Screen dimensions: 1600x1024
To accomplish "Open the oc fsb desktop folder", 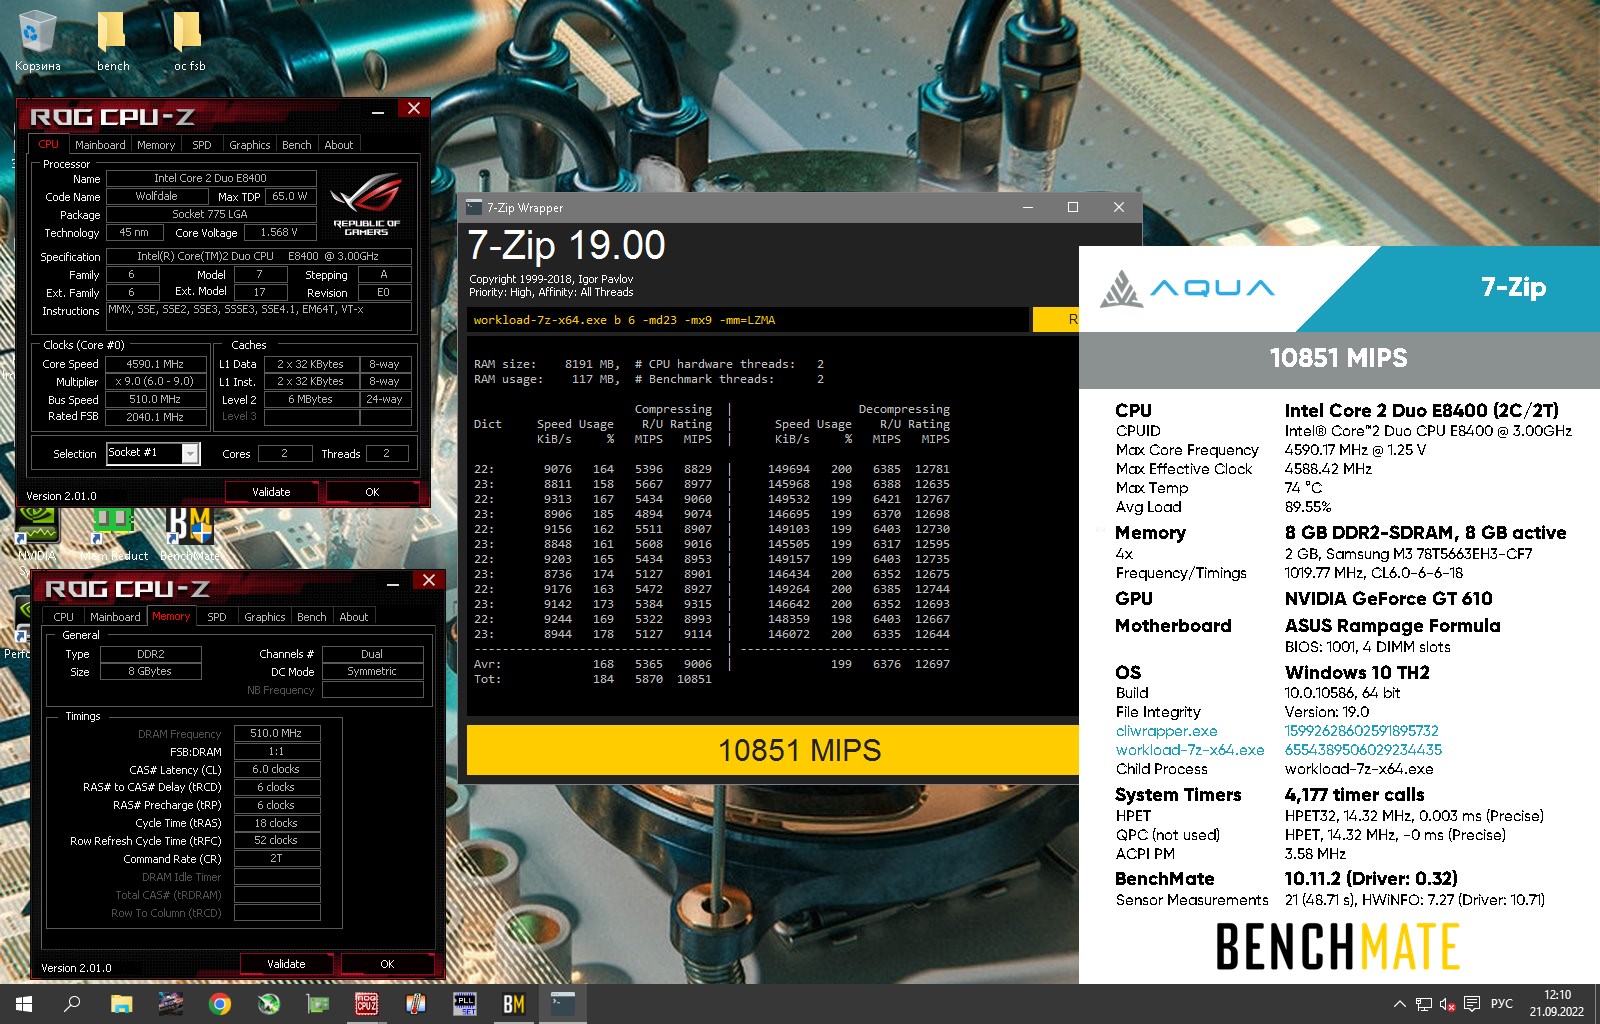I will pos(188,40).
